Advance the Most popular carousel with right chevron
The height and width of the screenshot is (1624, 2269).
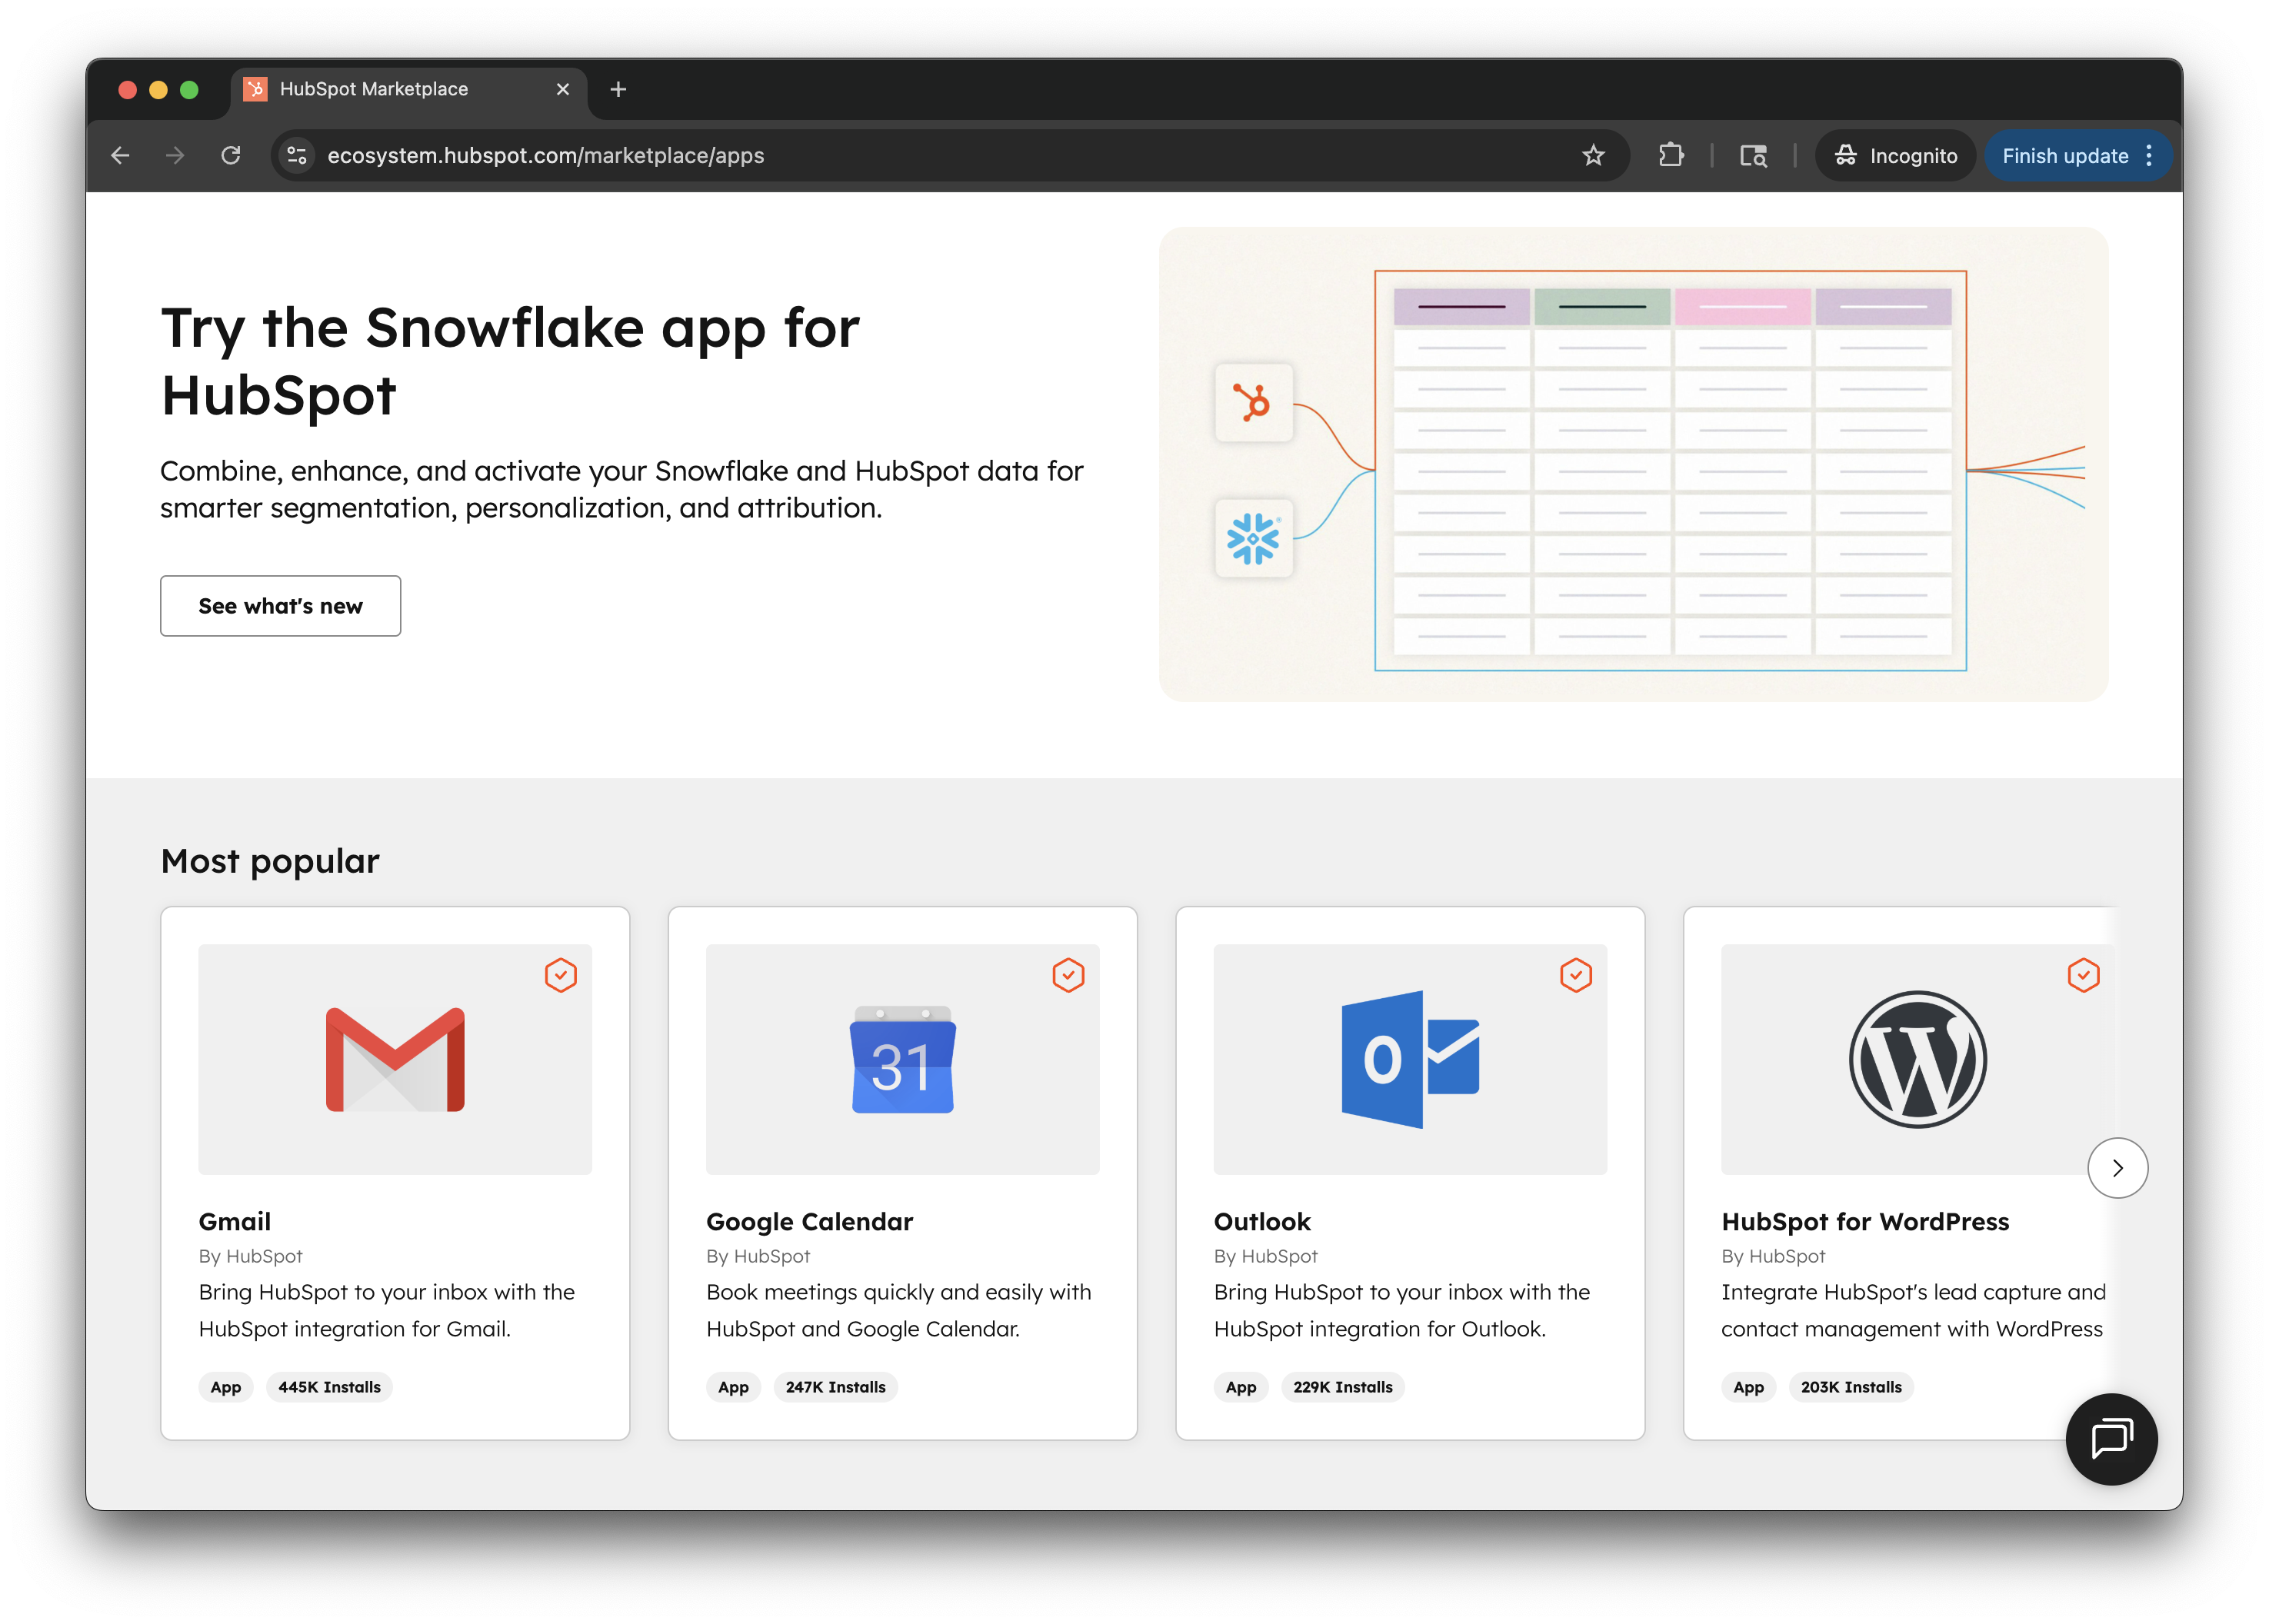tap(2117, 1167)
